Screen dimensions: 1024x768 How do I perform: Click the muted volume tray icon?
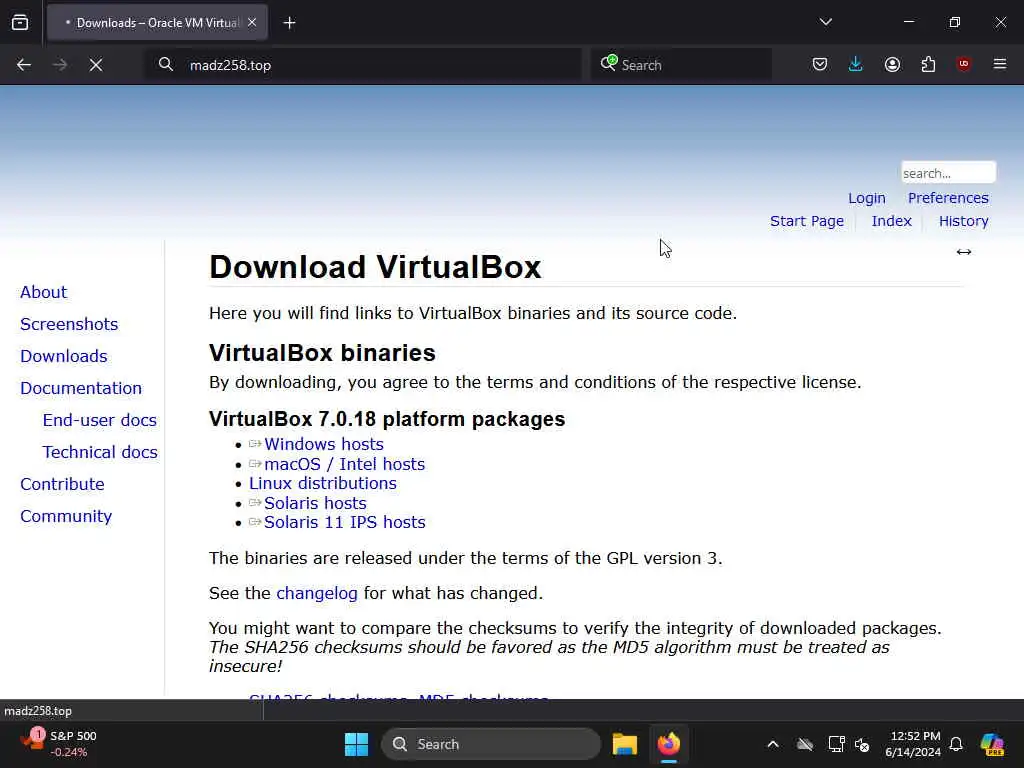[x=862, y=744]
